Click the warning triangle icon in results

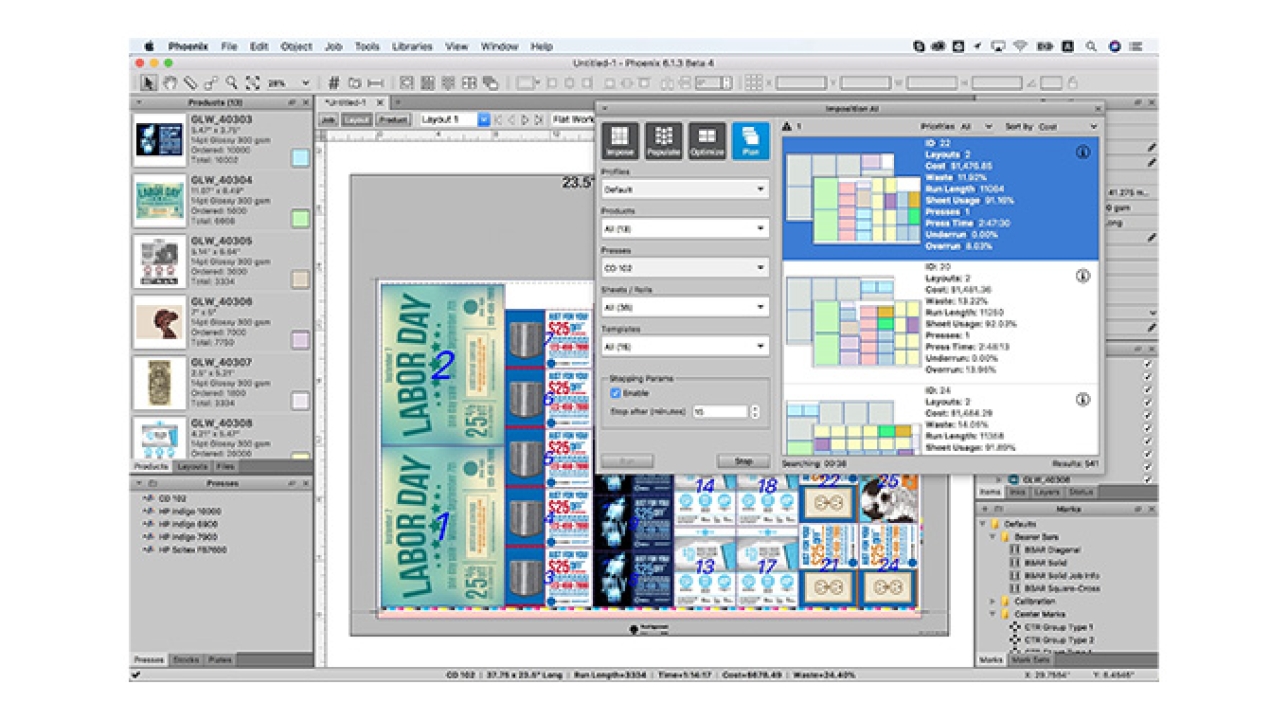pos(787,127)
